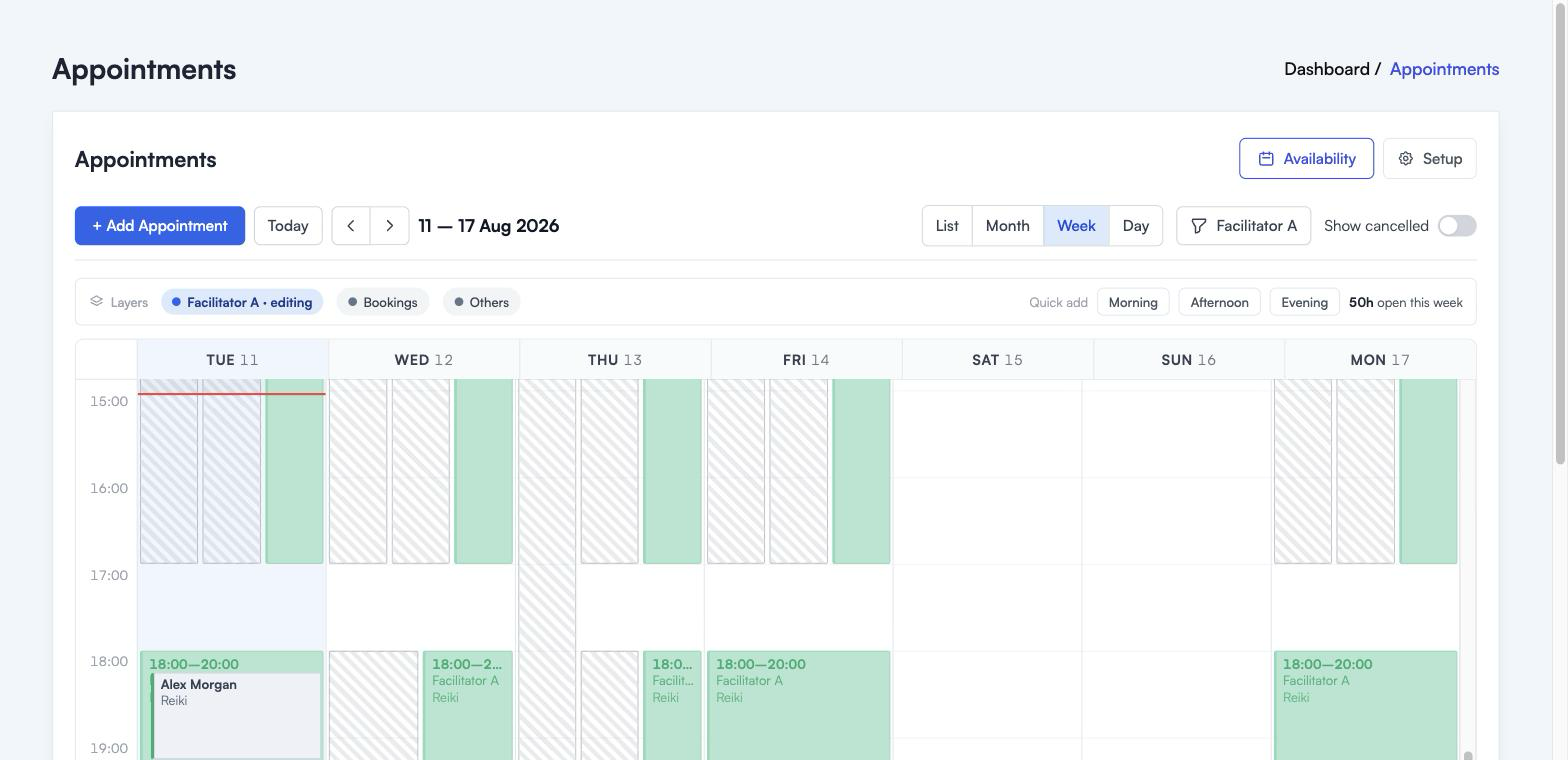
Task: Click the THU 13 column header
Action: coord(615,360)
